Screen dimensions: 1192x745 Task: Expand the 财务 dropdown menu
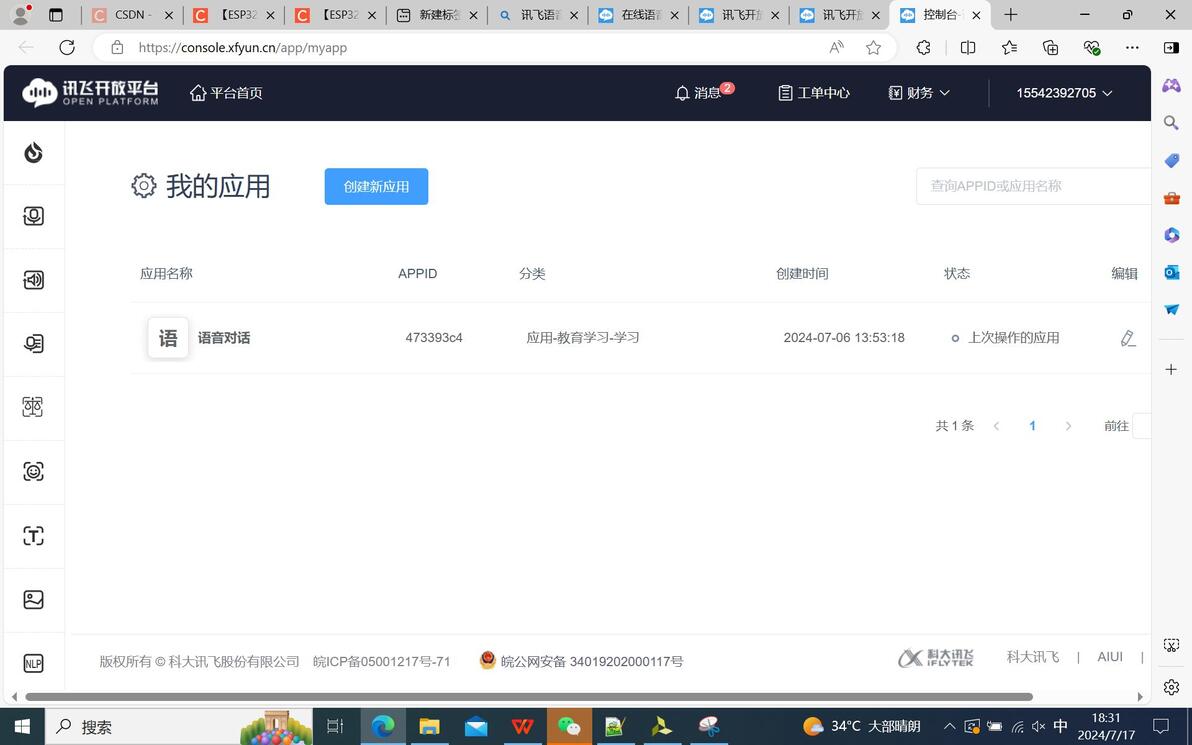pos(919,93)
